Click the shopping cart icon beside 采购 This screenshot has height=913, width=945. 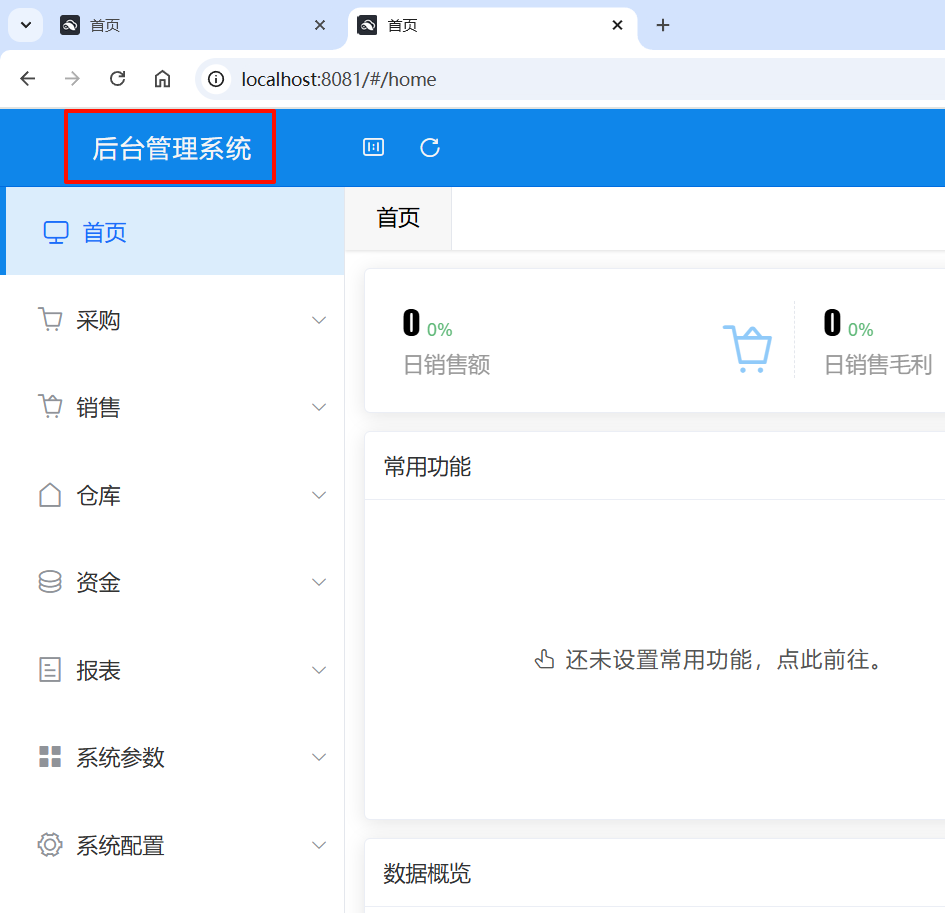49,320
